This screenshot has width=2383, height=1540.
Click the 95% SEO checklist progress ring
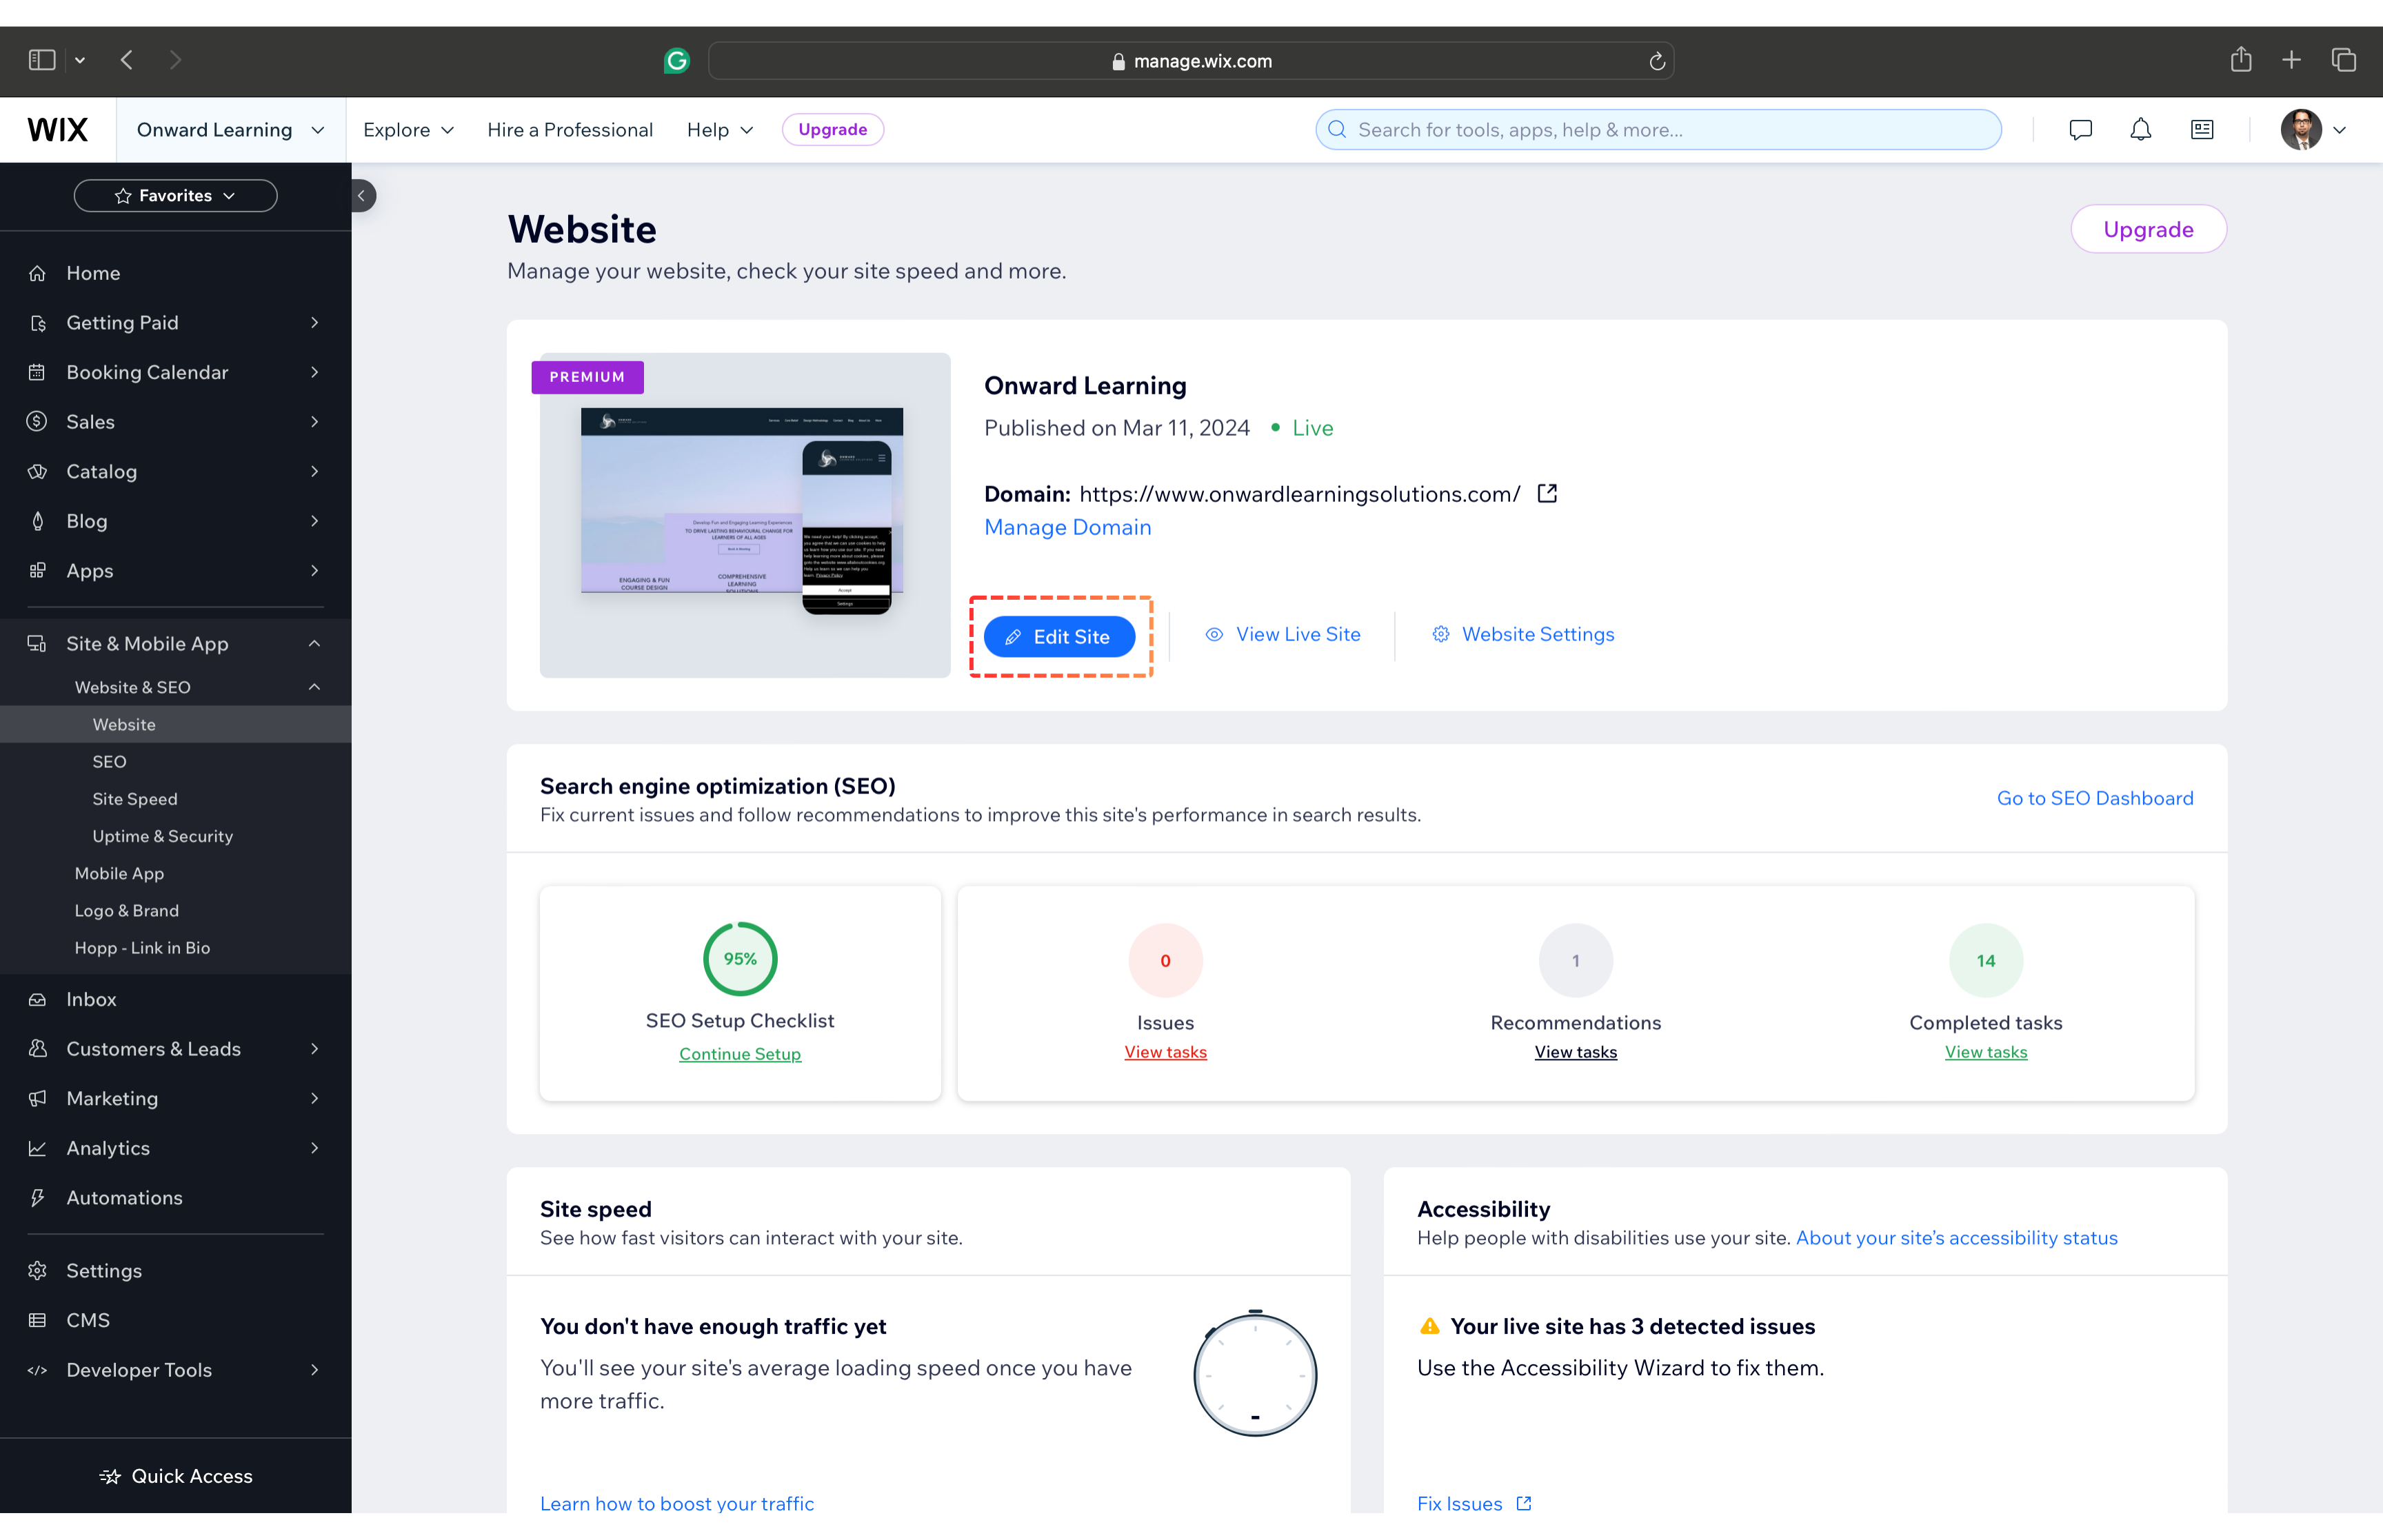point(740,959)
